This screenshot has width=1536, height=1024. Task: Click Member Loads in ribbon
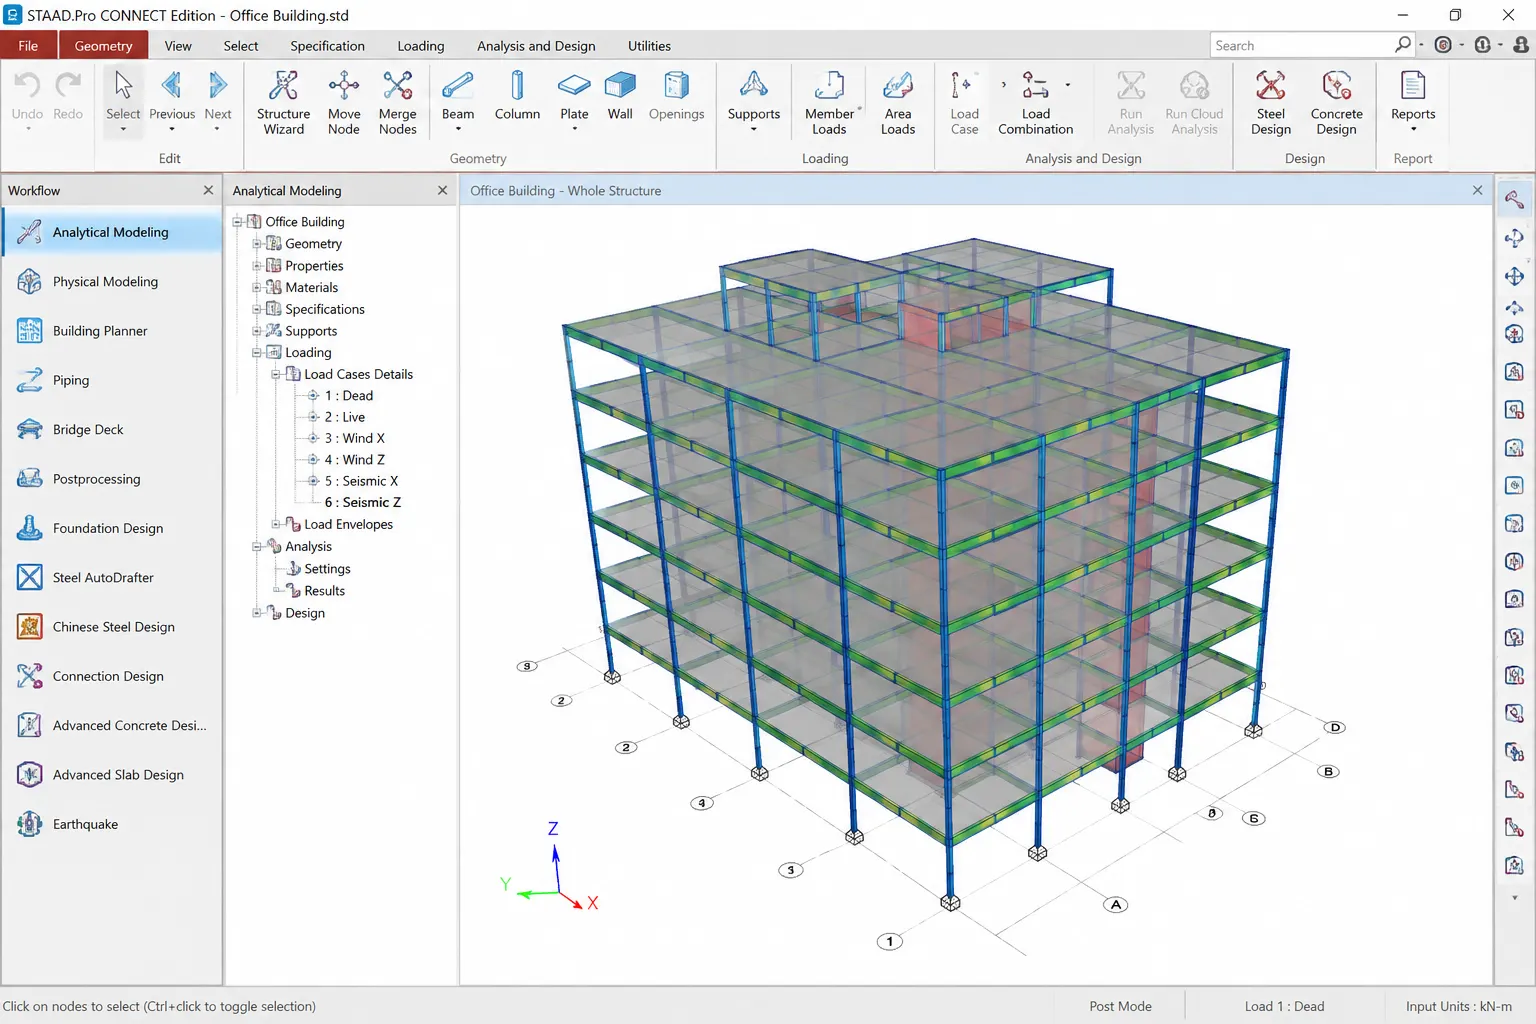829,102
